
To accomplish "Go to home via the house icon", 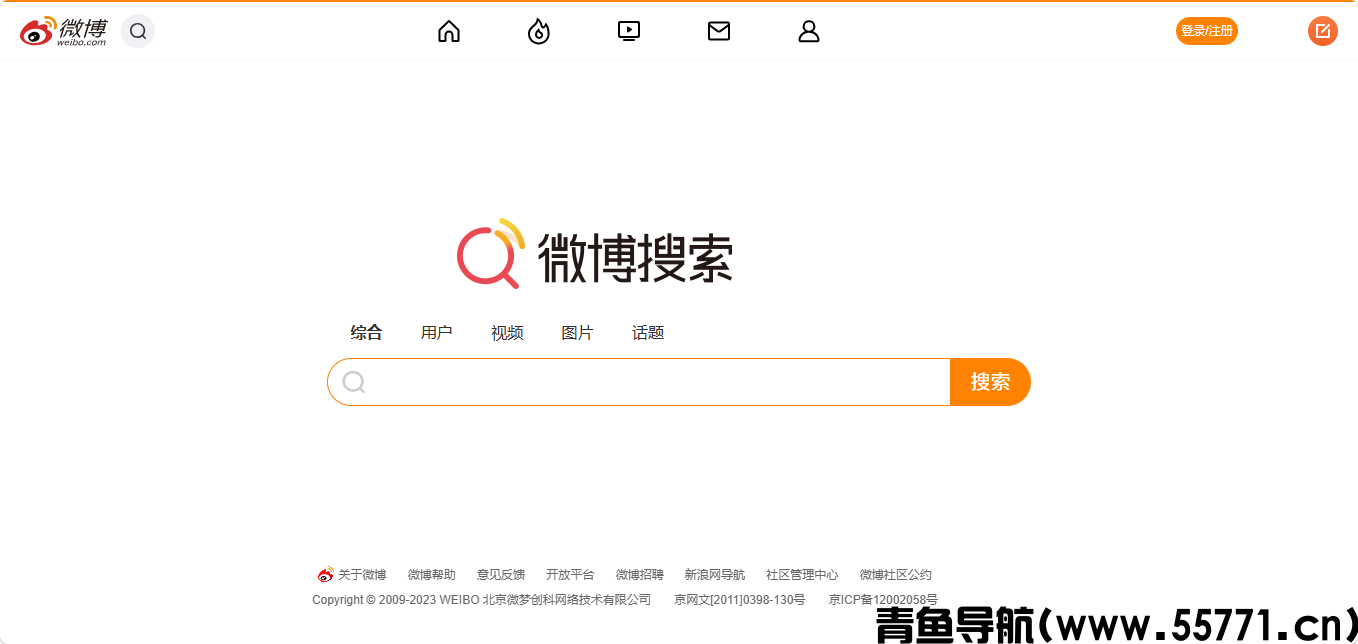I will click(x=449, y=32).
